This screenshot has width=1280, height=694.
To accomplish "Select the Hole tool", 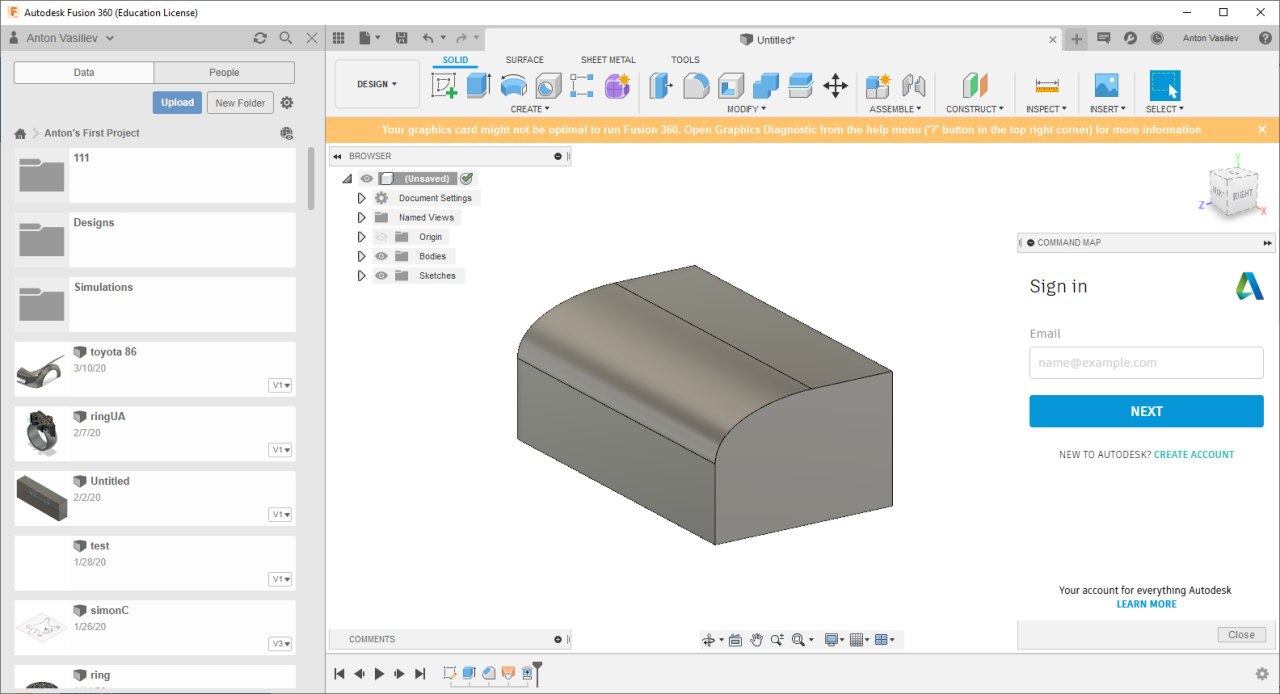I will click(547, 86).
